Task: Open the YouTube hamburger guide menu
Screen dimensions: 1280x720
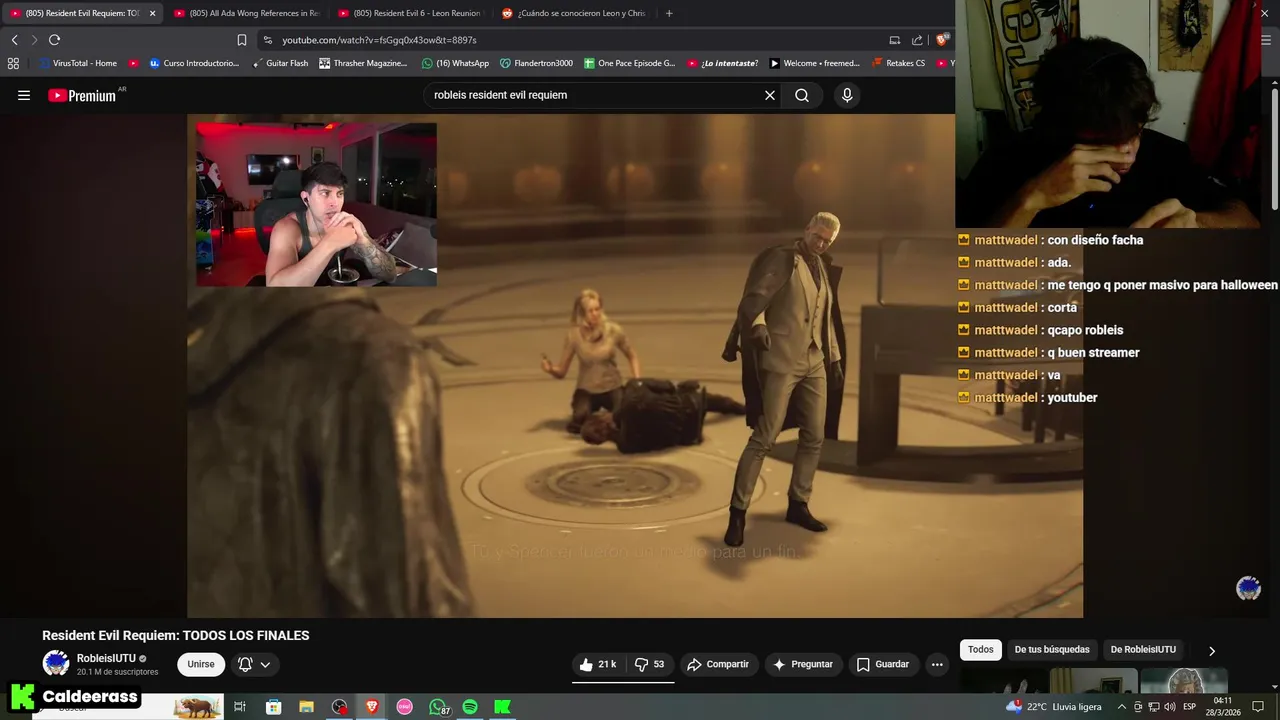Action: point(24,95)
